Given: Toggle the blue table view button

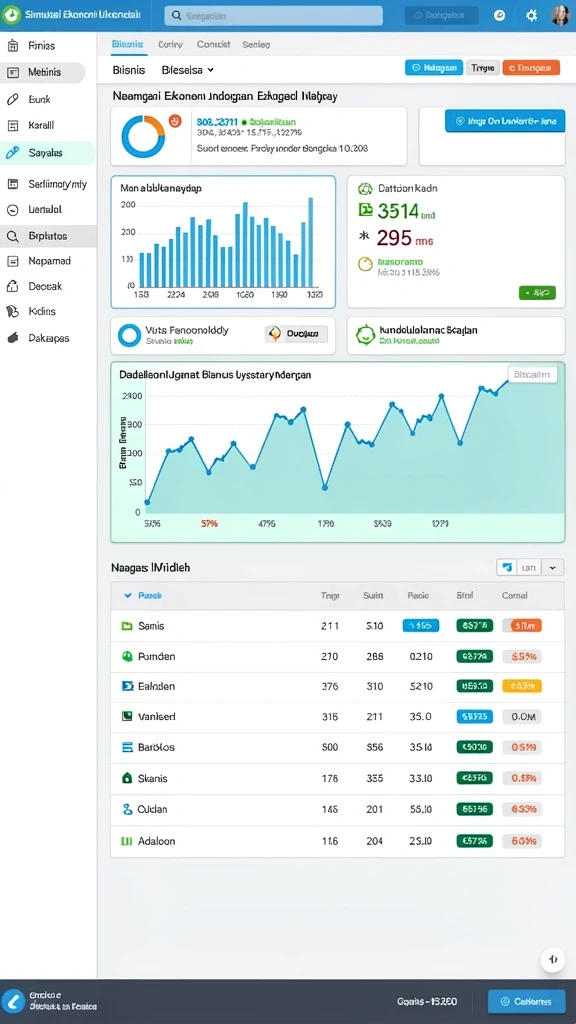Looking at the screenshot, I should click(x=507, y=568).
